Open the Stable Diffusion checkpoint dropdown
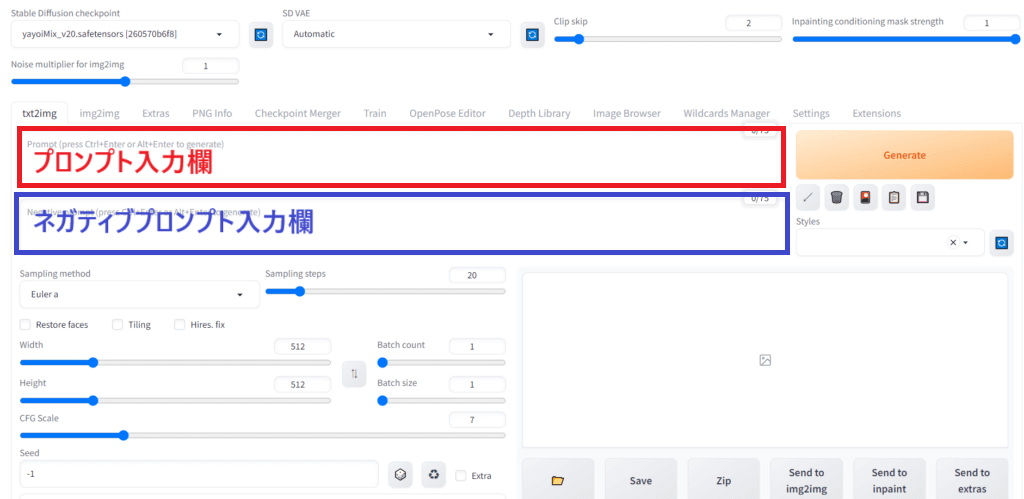Screen dimensions: 1024x499 (123, 35)
